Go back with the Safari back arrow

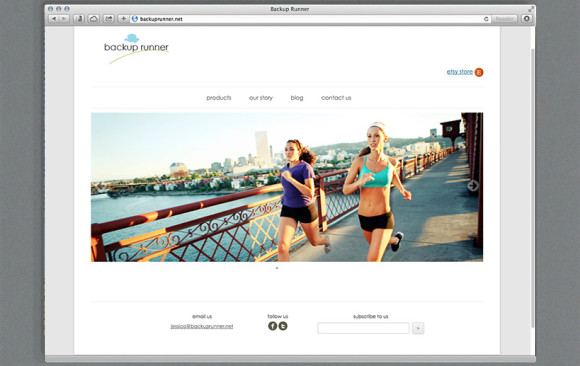[x=54, y=19]
